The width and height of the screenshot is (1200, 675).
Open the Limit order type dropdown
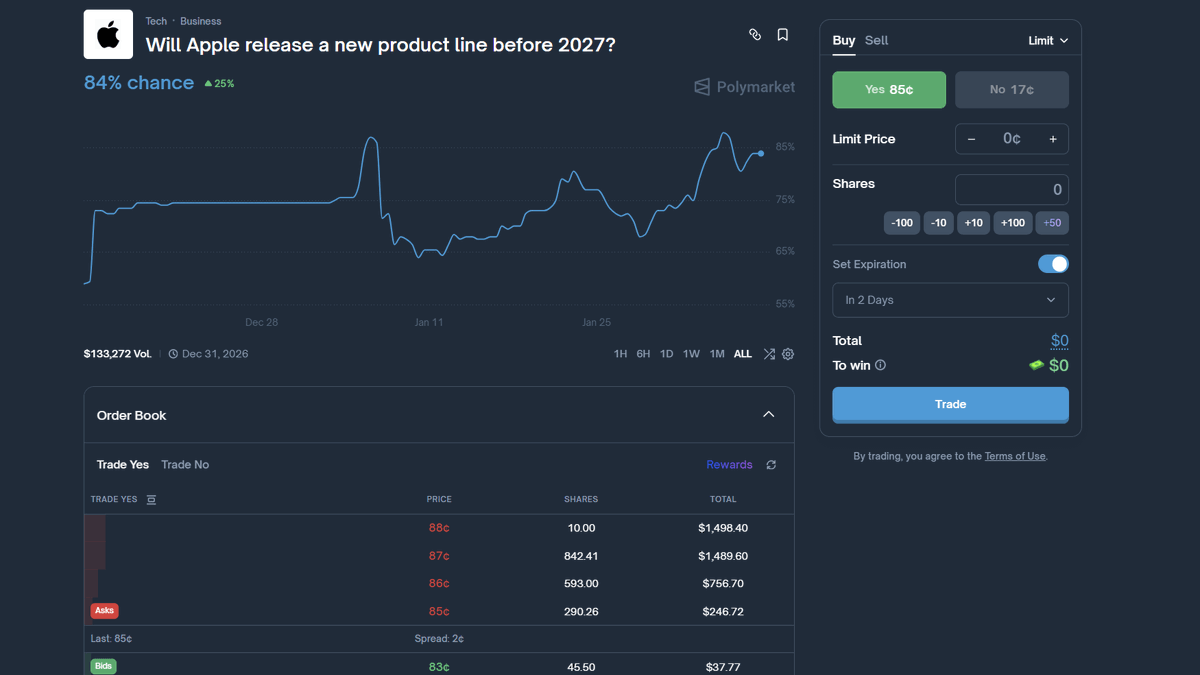[1048, 41]
